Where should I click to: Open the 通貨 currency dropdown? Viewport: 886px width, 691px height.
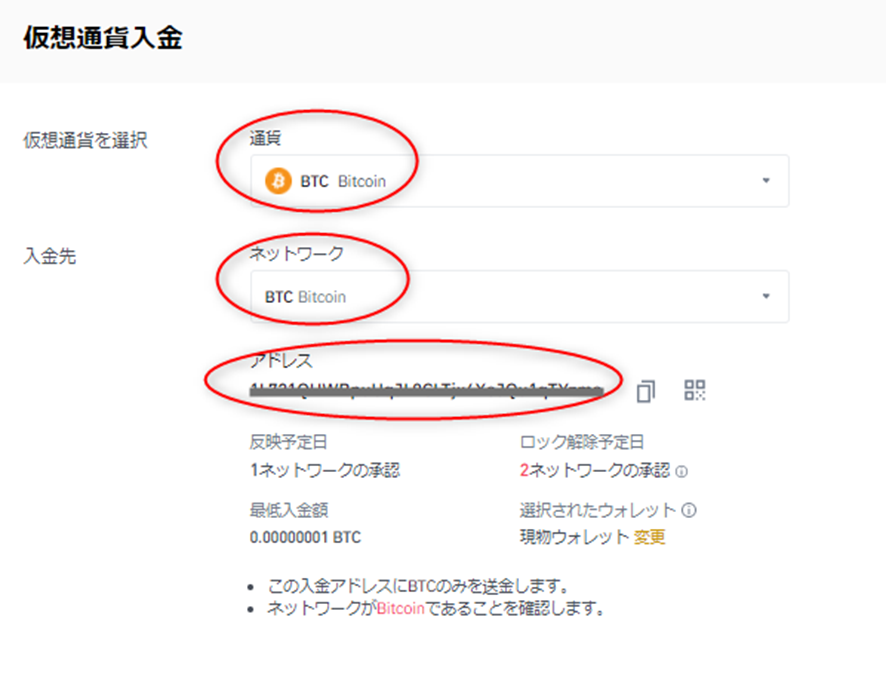pos(518,182)
